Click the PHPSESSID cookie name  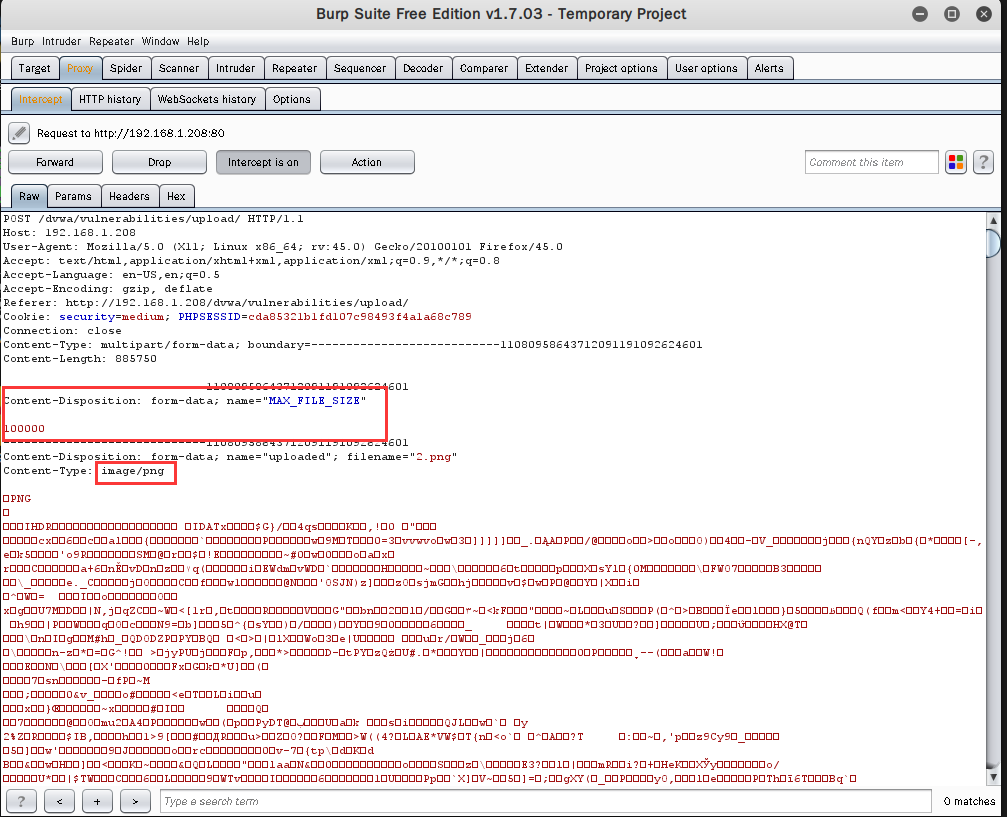coord(209,317)
